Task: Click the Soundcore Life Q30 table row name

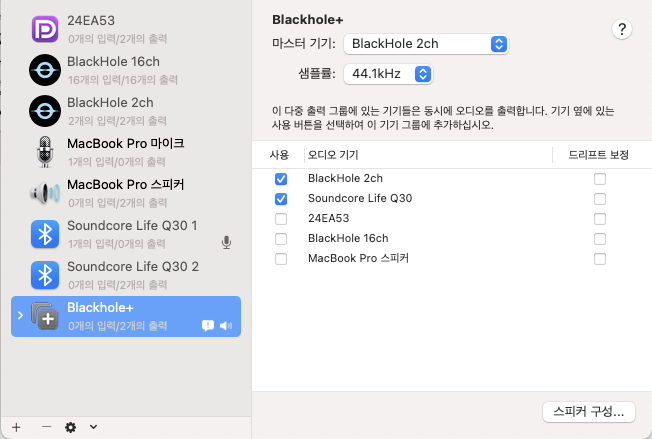Action: click(x=360, y=198)
